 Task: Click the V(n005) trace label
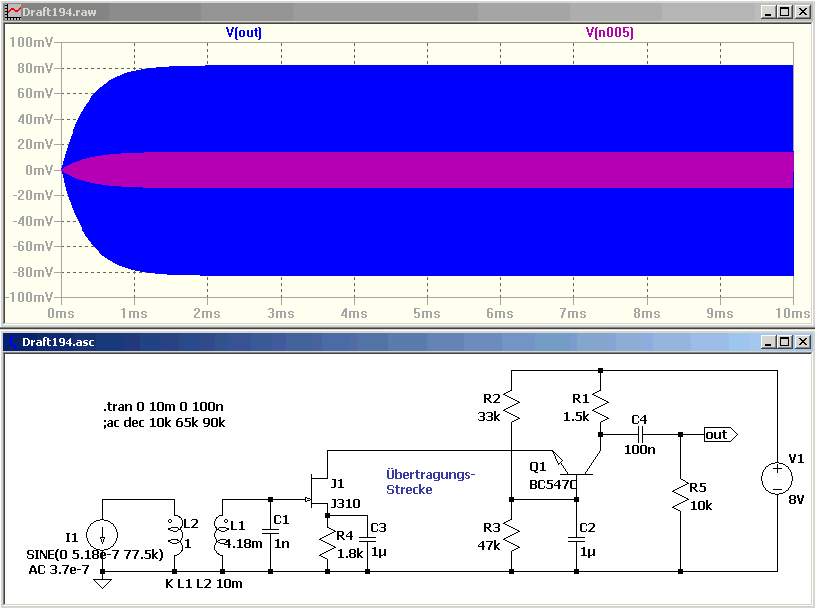click(x=609, y=32)
